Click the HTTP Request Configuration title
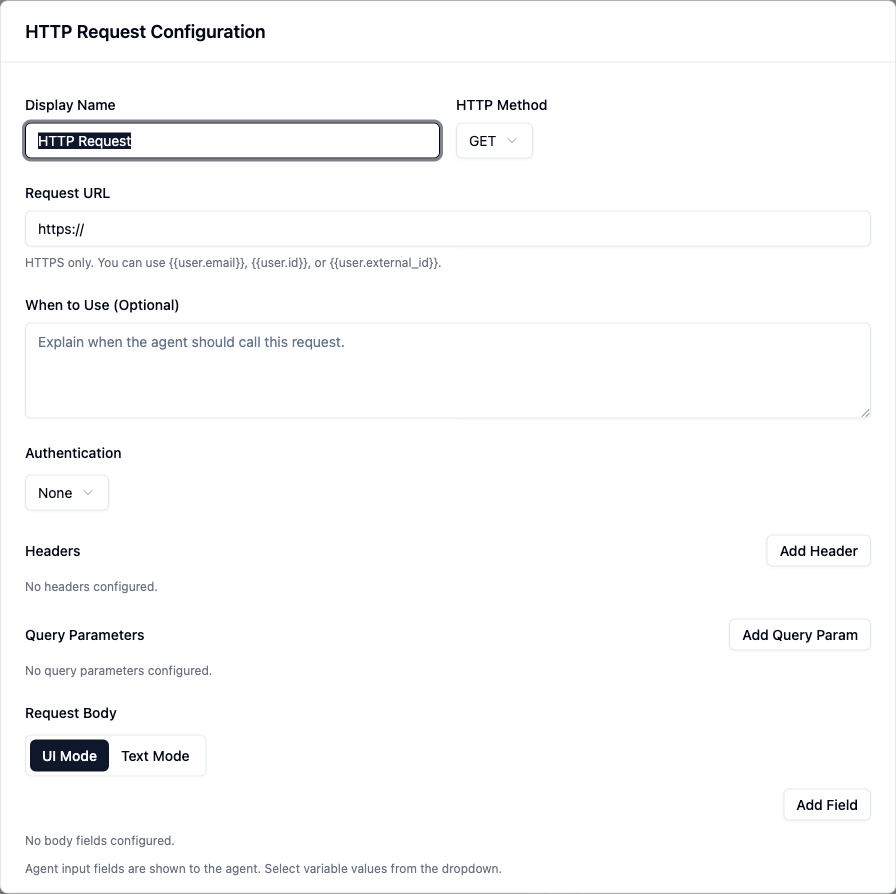 [145, 31]
